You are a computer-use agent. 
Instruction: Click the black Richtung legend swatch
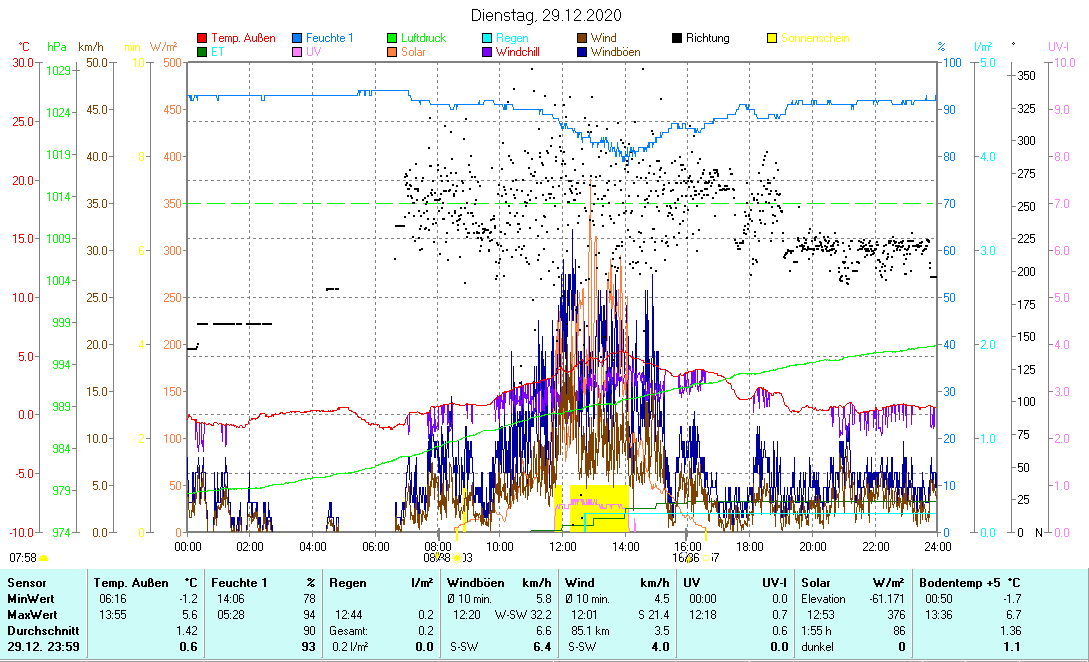pyautogui.click(x=678, y=39)
